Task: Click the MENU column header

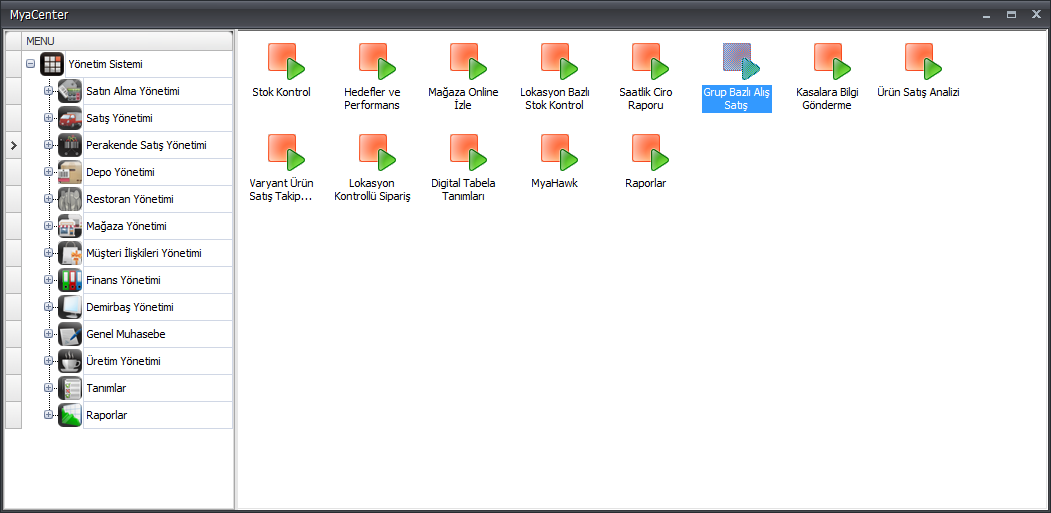Action: pyautogui.click(x=127, y=41)
